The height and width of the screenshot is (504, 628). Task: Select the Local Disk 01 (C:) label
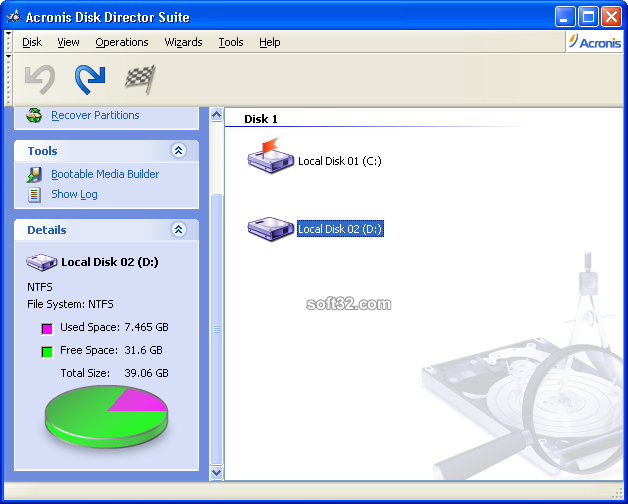click(340, 161)
